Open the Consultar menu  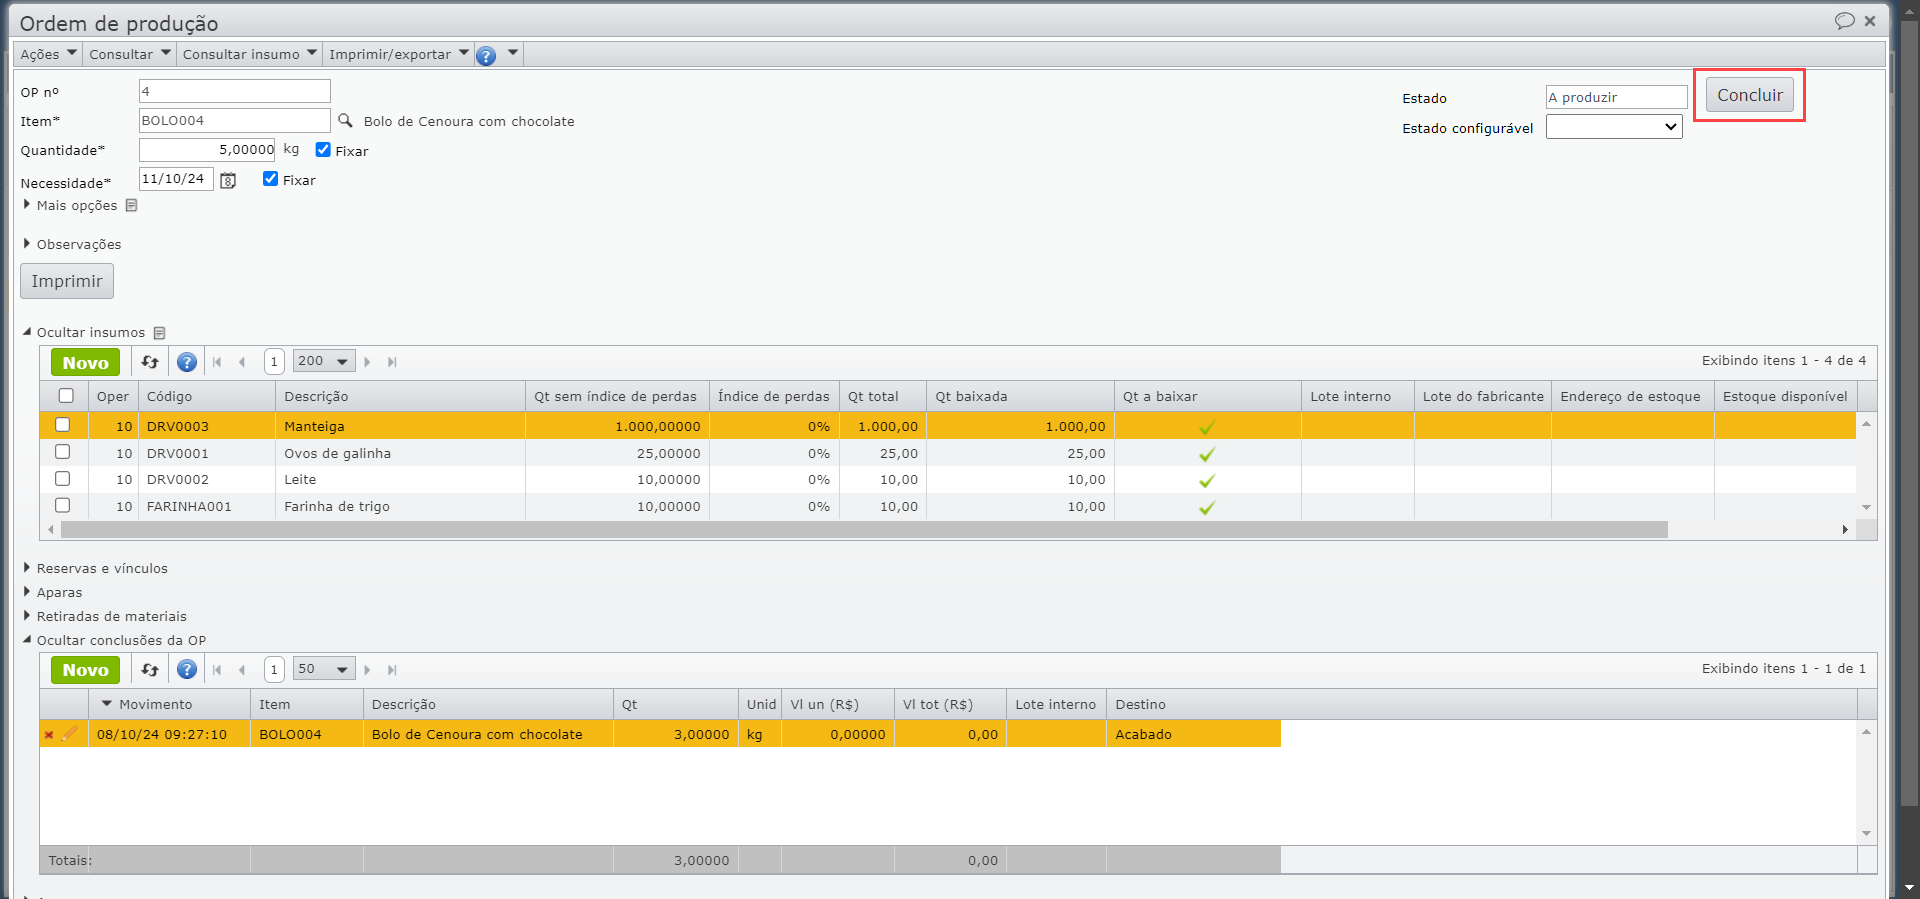pyautogui.click(x=130, y=54)
